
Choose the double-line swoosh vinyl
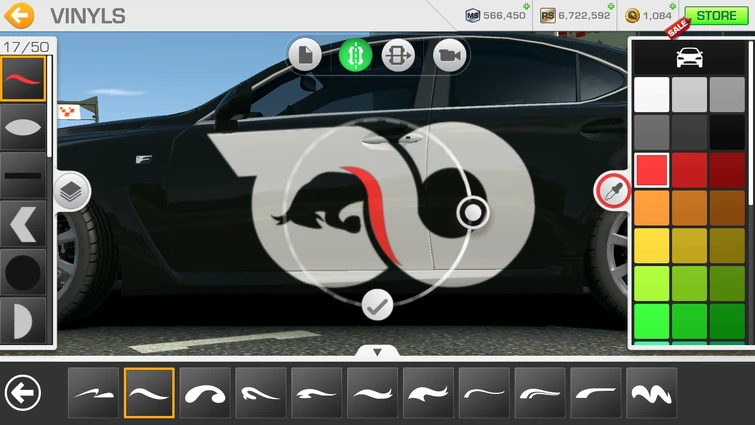point(540,393)
